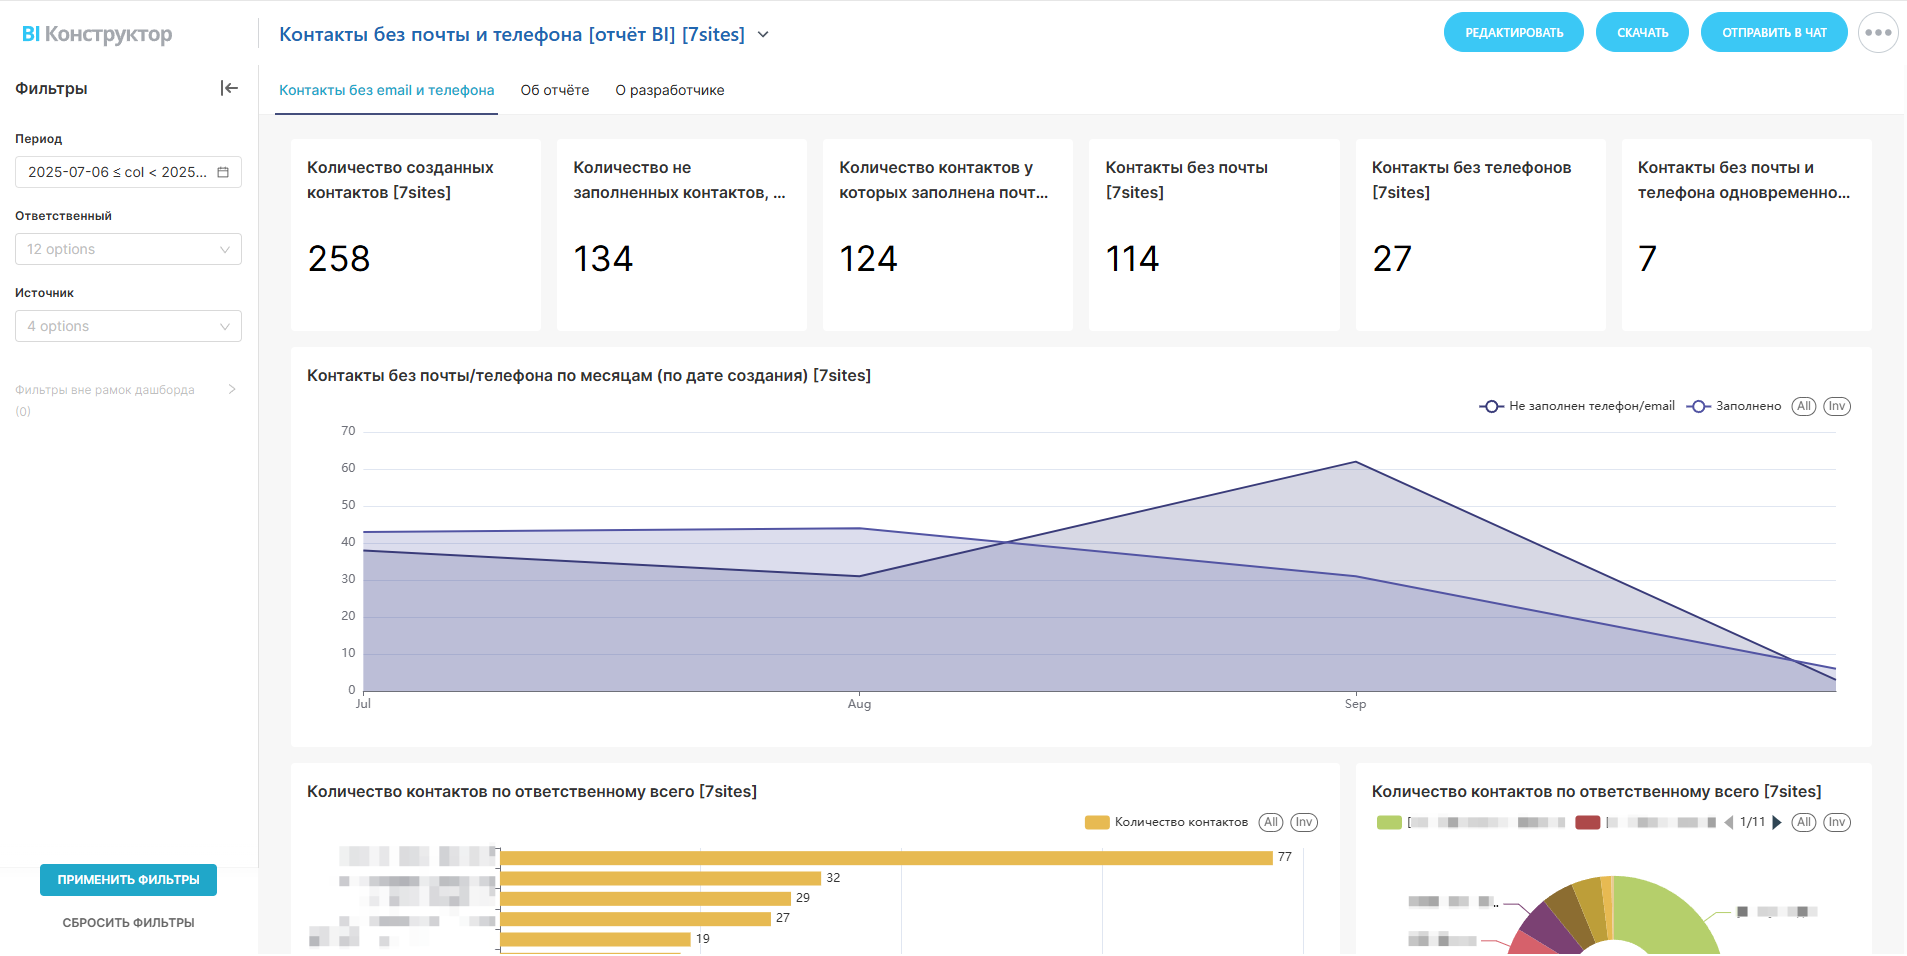Click the ПРИМЕНИТЬ ФИЛЬТРЫ button

[x=128, y=880]
